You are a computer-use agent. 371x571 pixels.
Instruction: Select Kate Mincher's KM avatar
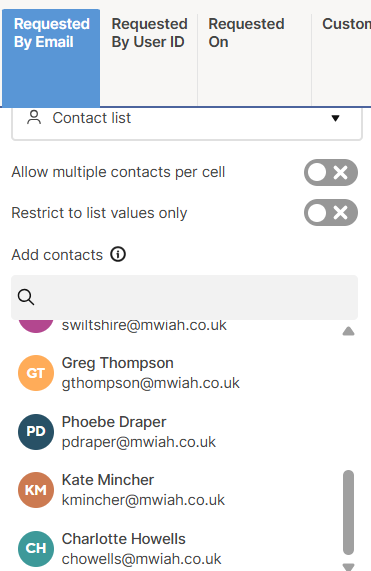click(36, 490)
